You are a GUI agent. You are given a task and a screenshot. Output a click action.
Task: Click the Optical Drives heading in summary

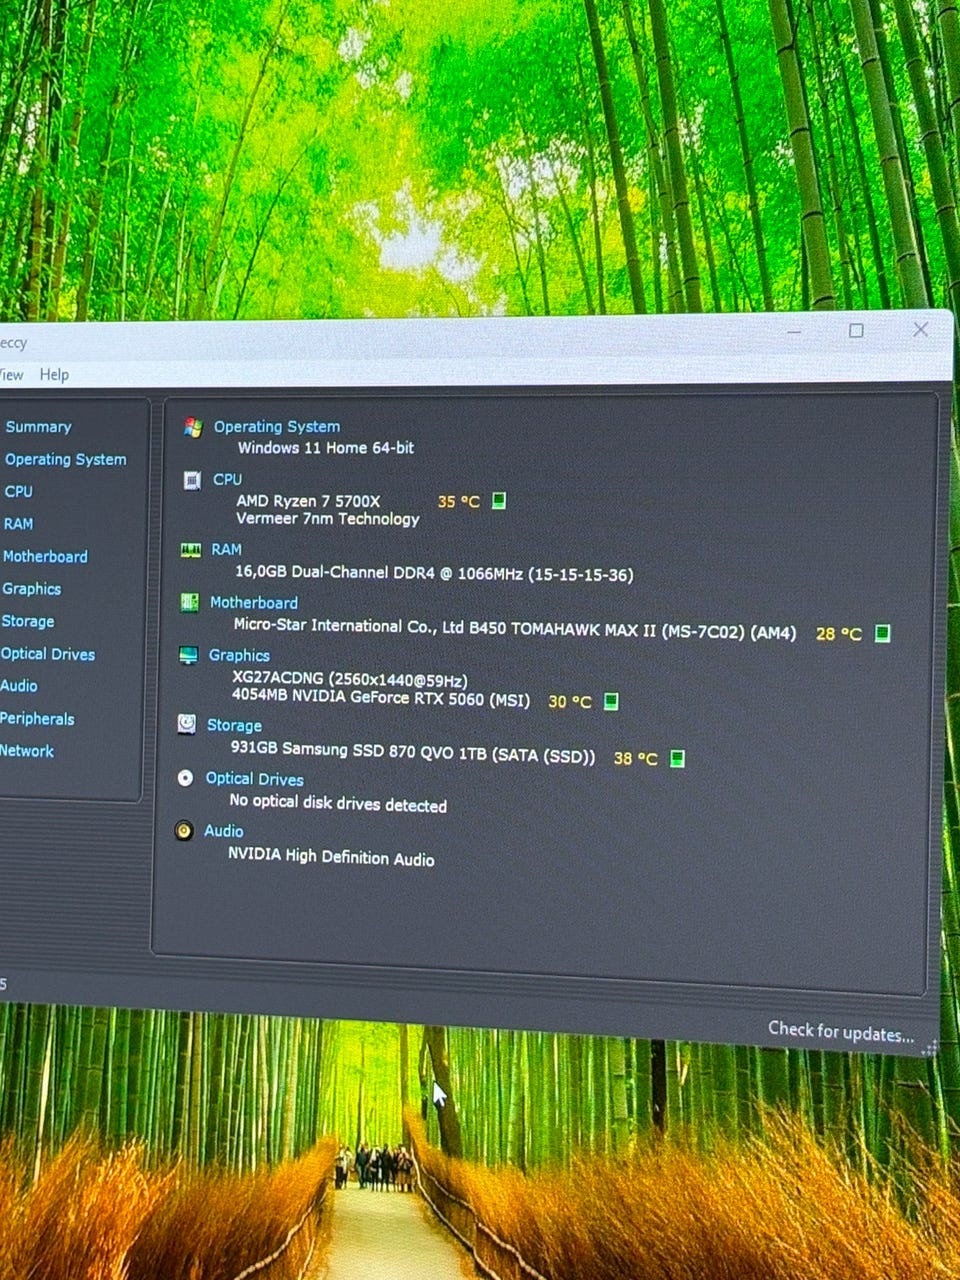coord(254,778)
